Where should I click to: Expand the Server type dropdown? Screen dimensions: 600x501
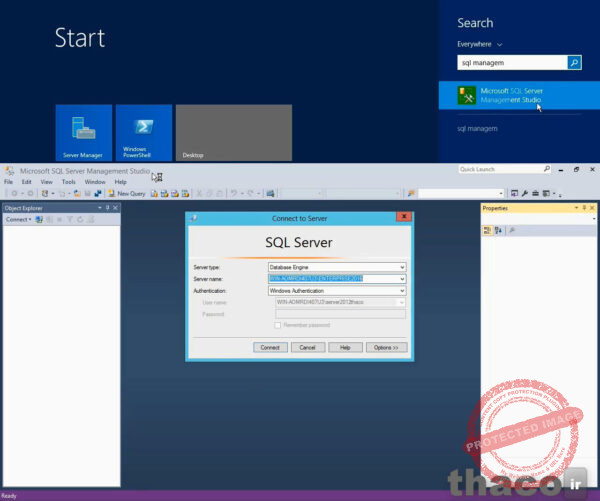(x=401, y=267)
